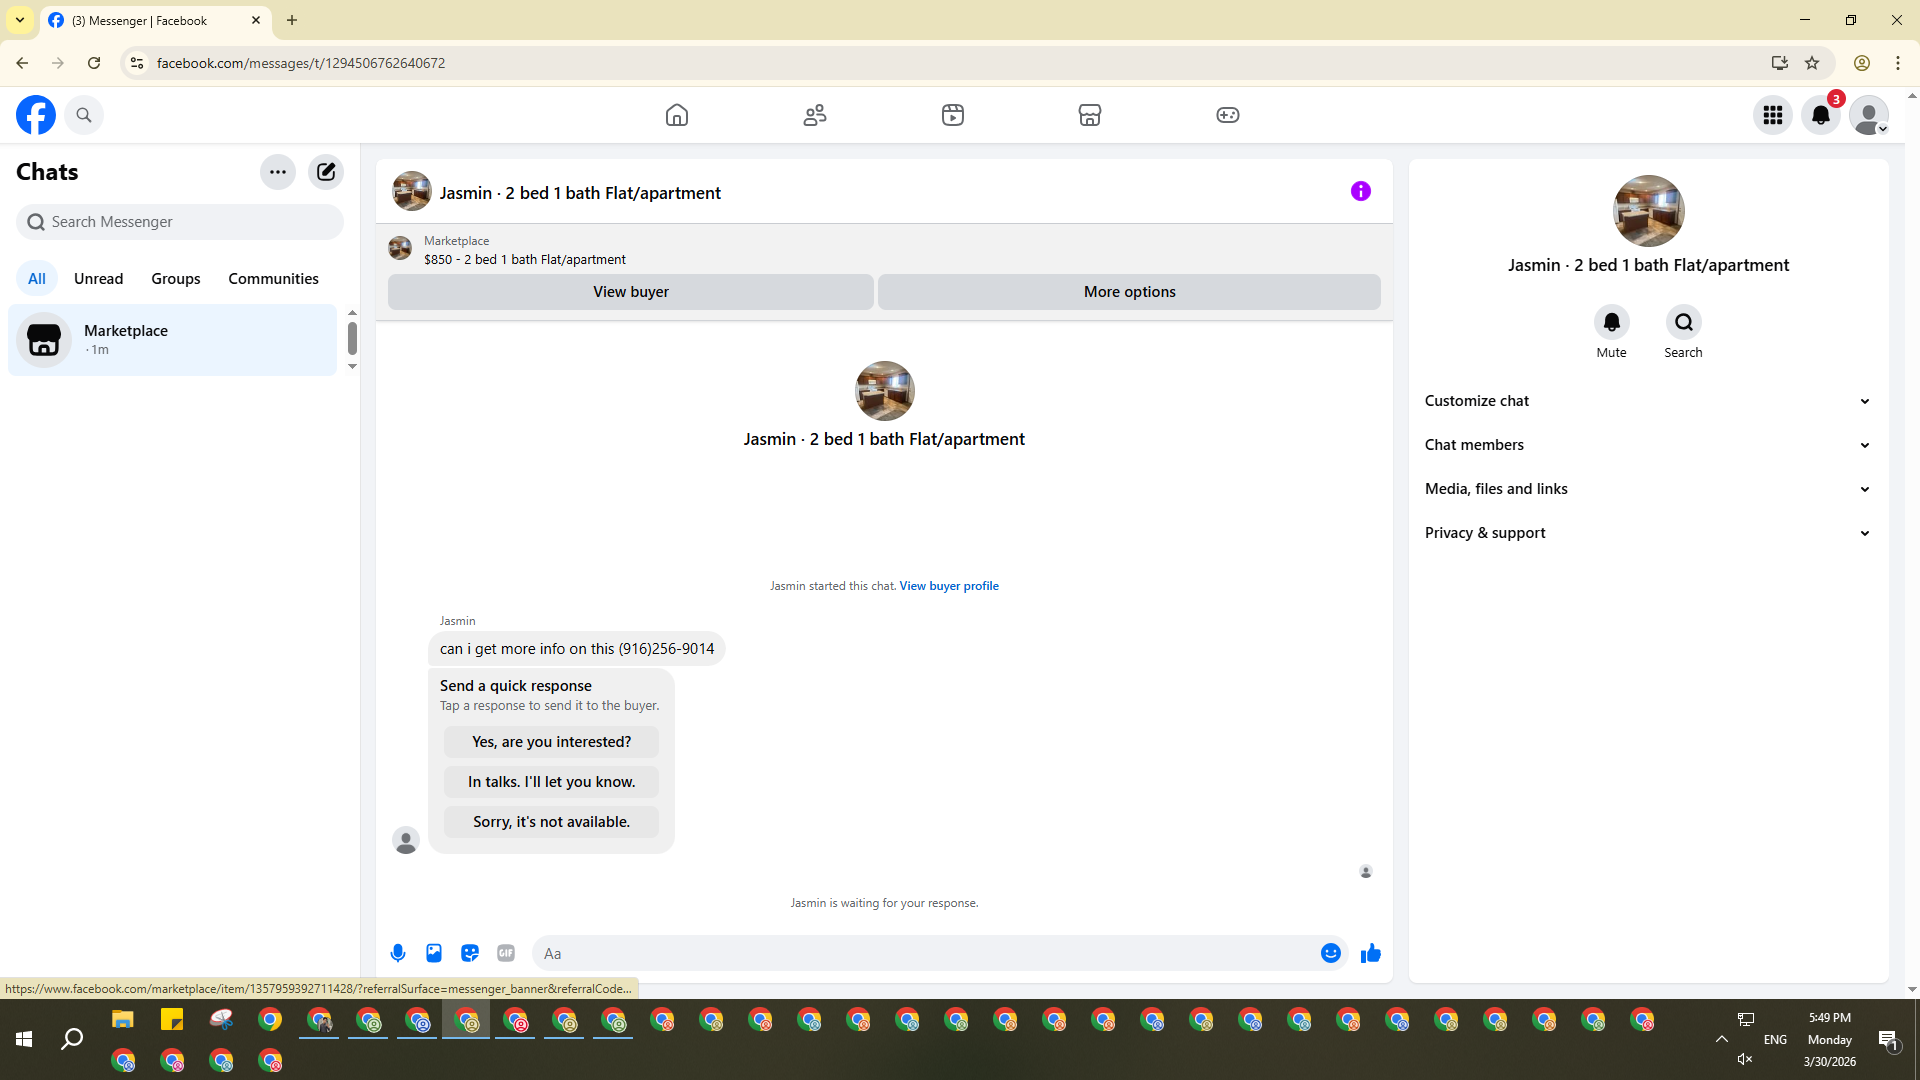Click the Search Messenger field
Screen dimensions: 1920x1080
pyautogui.click(x=180, y=222)
